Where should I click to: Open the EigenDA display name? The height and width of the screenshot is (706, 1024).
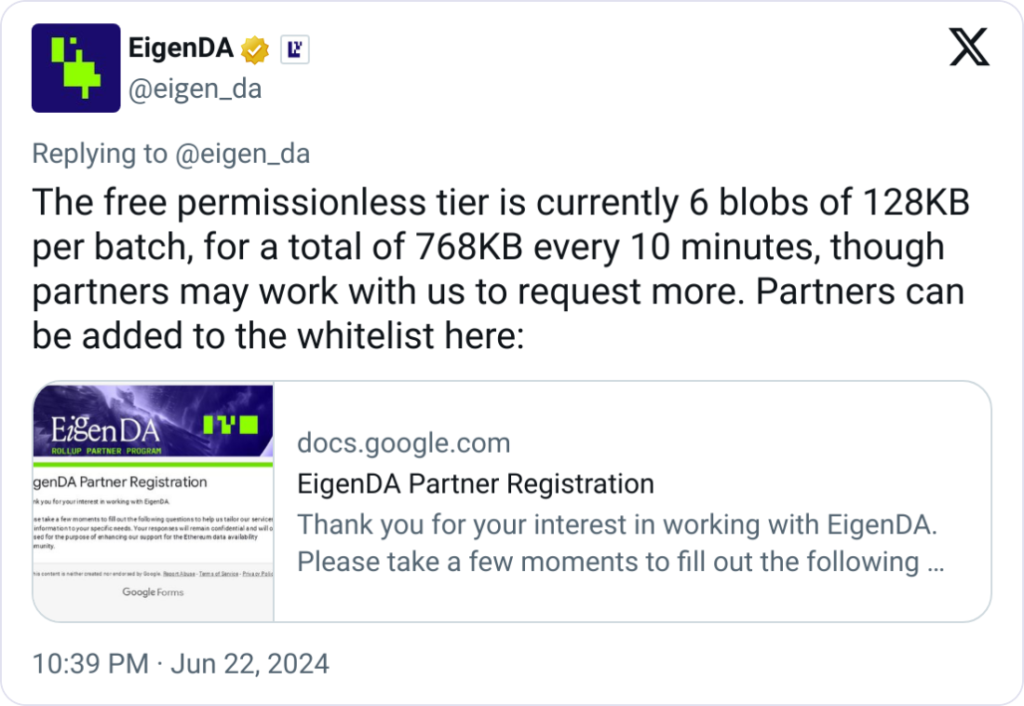pos(181,48)
